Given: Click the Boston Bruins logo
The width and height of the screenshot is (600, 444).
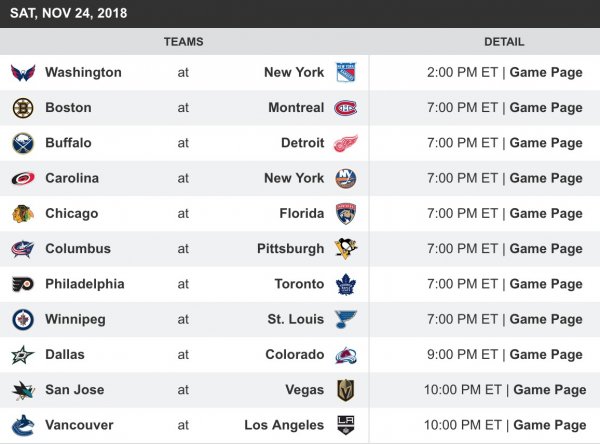Looking at the screenshot, I should click(23, 108).
